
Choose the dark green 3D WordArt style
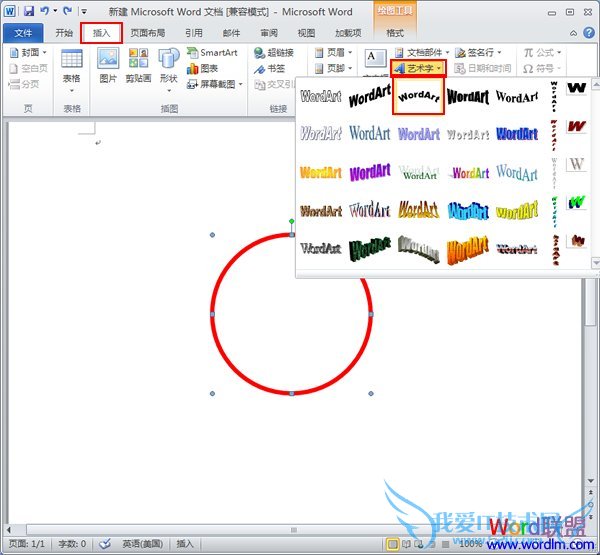[370, 249]
